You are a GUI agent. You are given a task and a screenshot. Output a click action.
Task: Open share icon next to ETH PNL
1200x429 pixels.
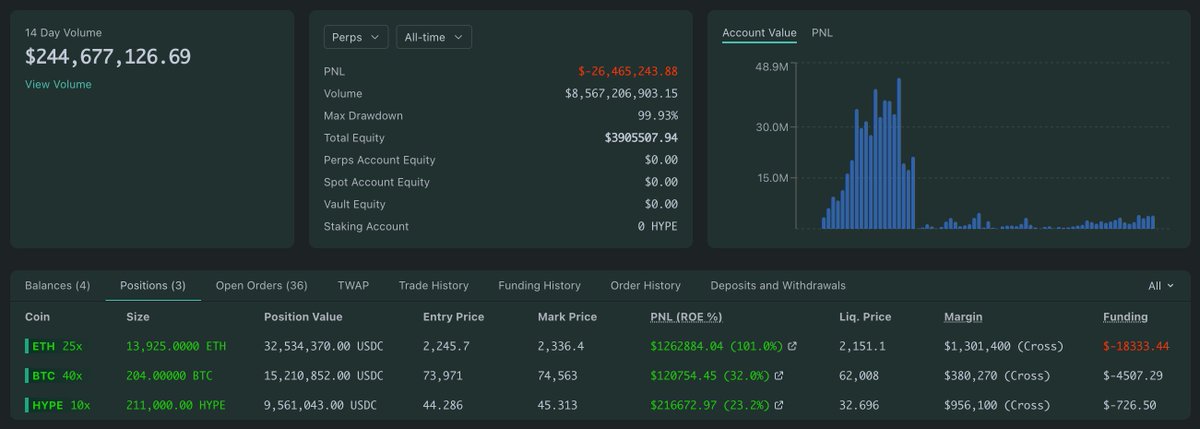coord(793,347)
